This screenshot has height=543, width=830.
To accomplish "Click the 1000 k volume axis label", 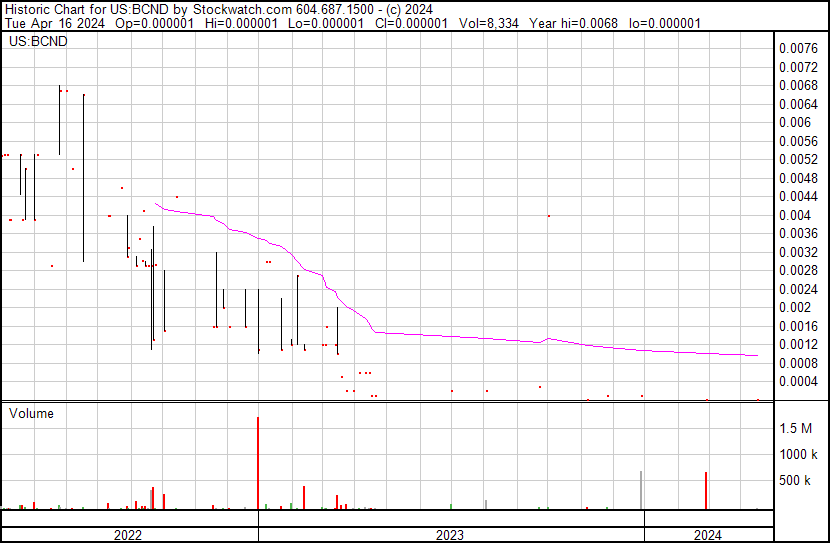I will pos(798,454).
